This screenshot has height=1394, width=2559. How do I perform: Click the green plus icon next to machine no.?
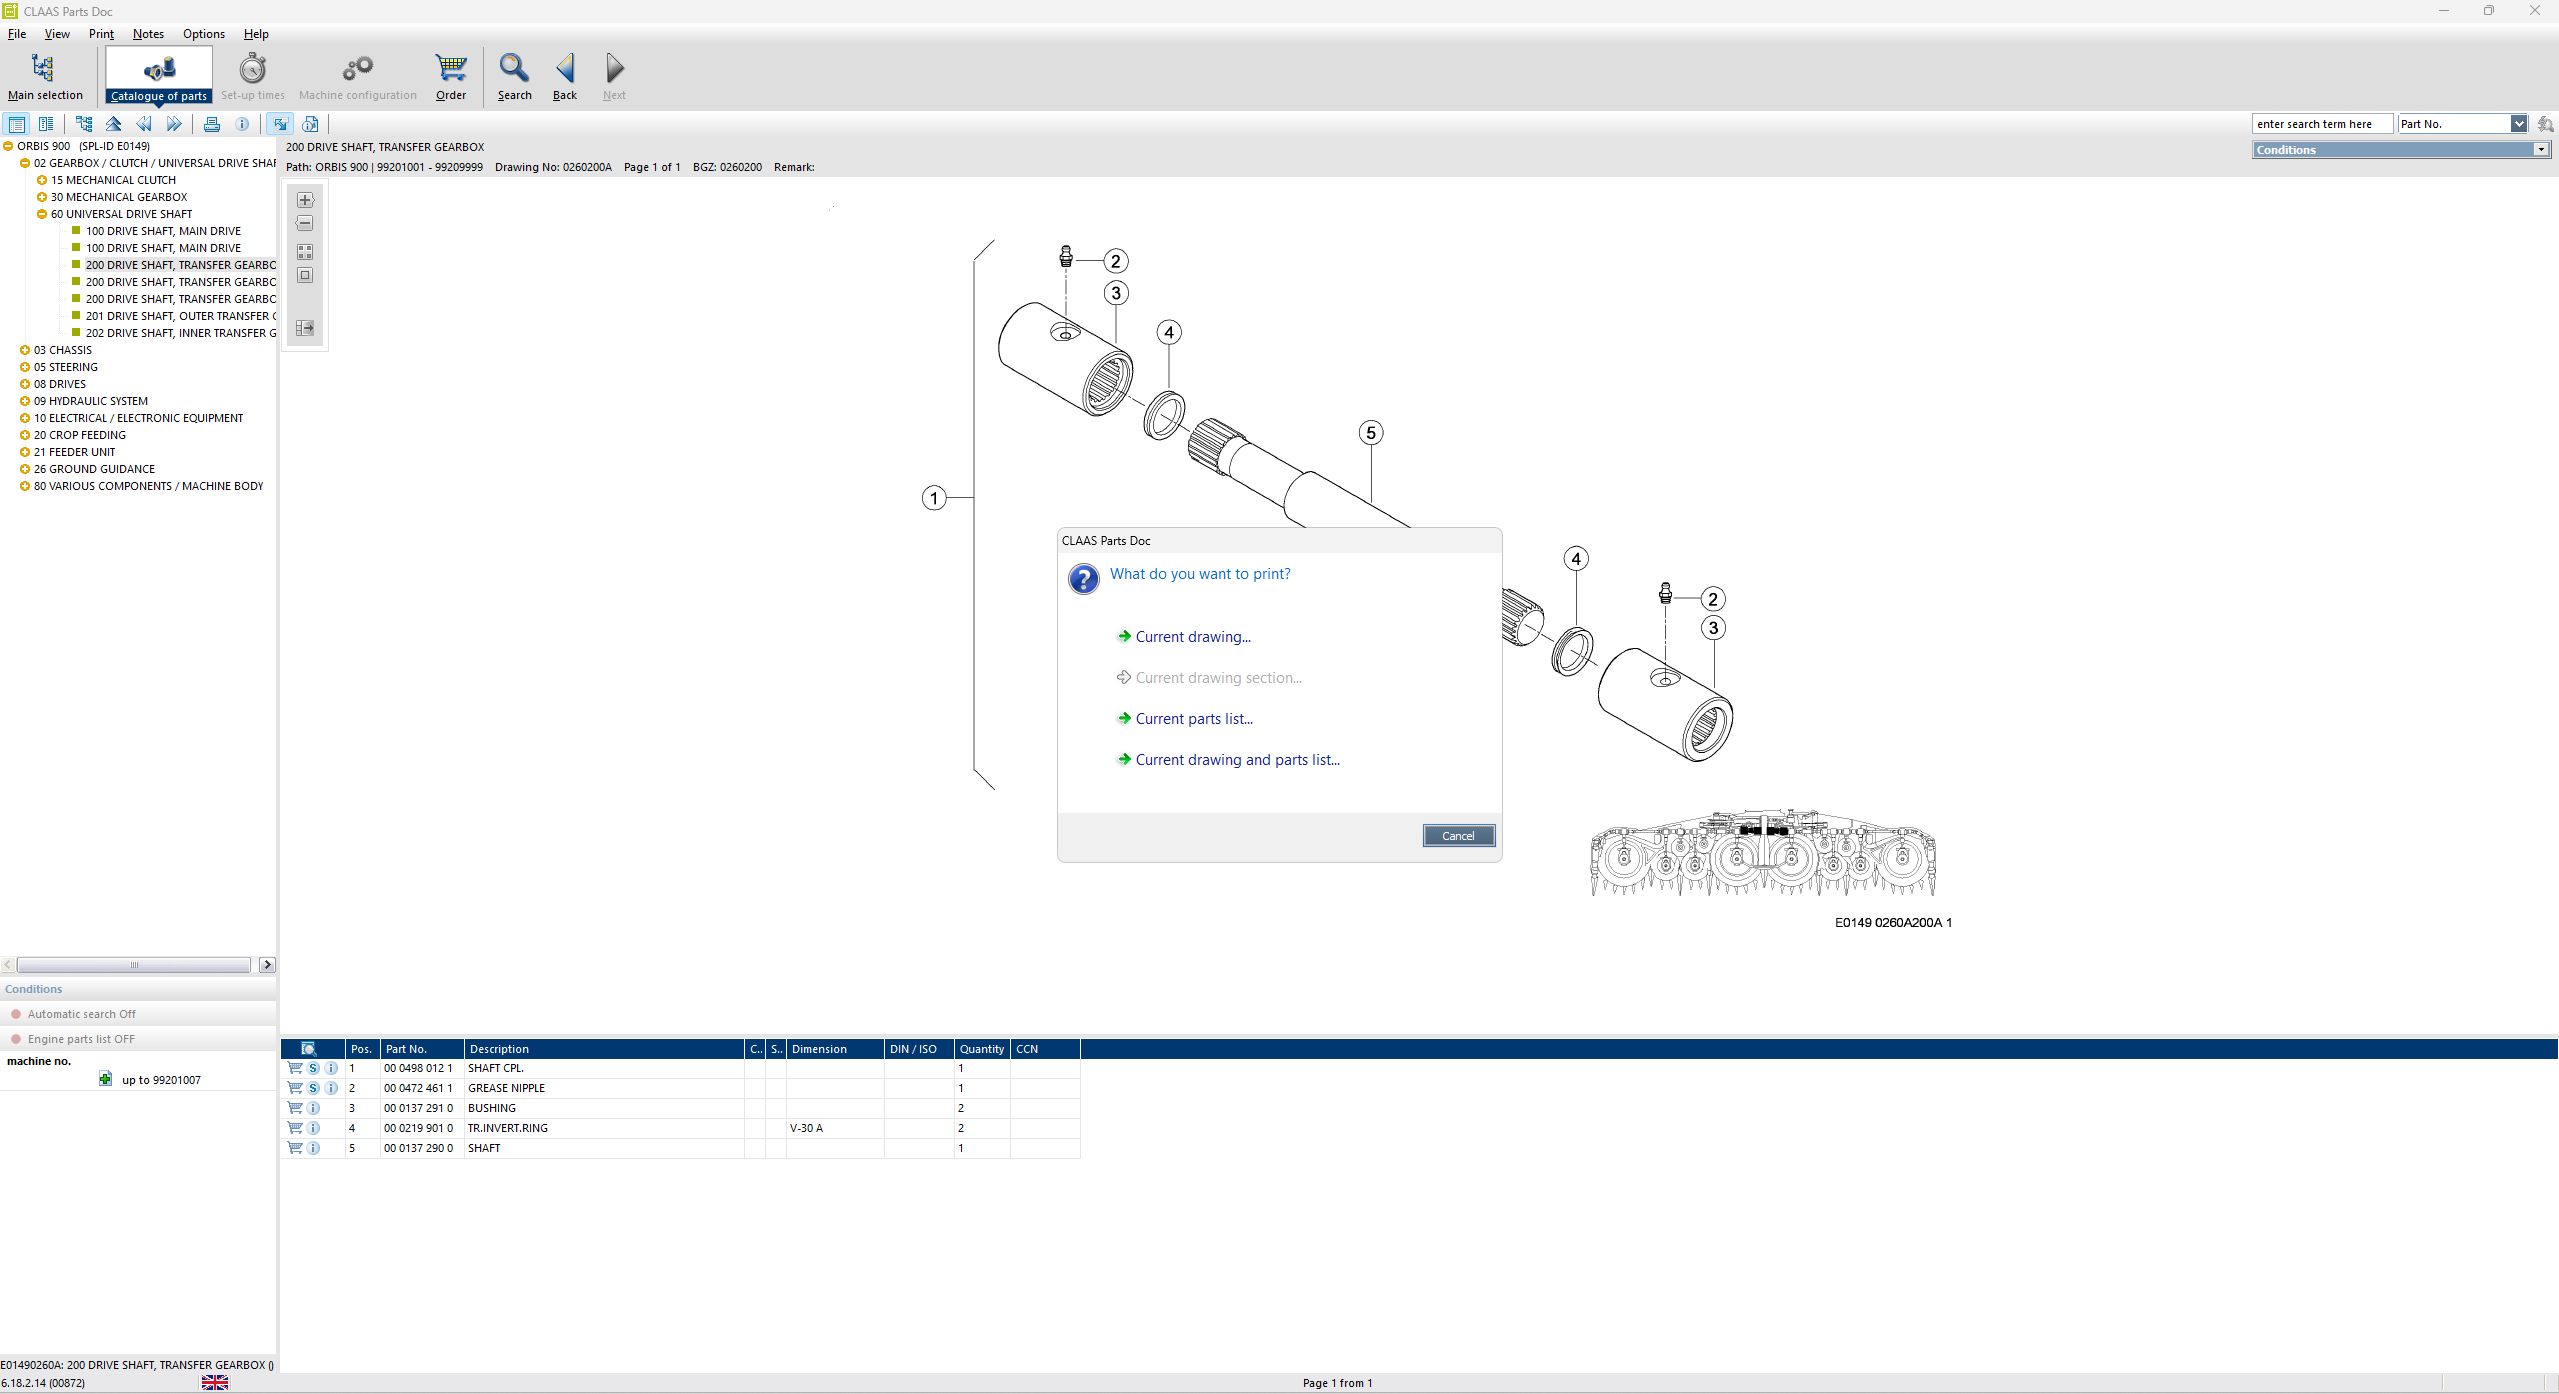pos(105,1079)
